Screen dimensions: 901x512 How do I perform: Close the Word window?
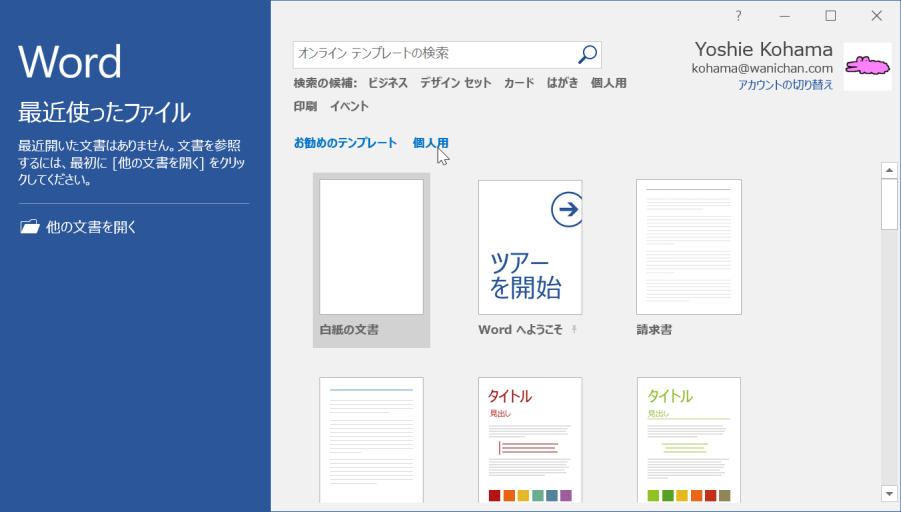876,16
